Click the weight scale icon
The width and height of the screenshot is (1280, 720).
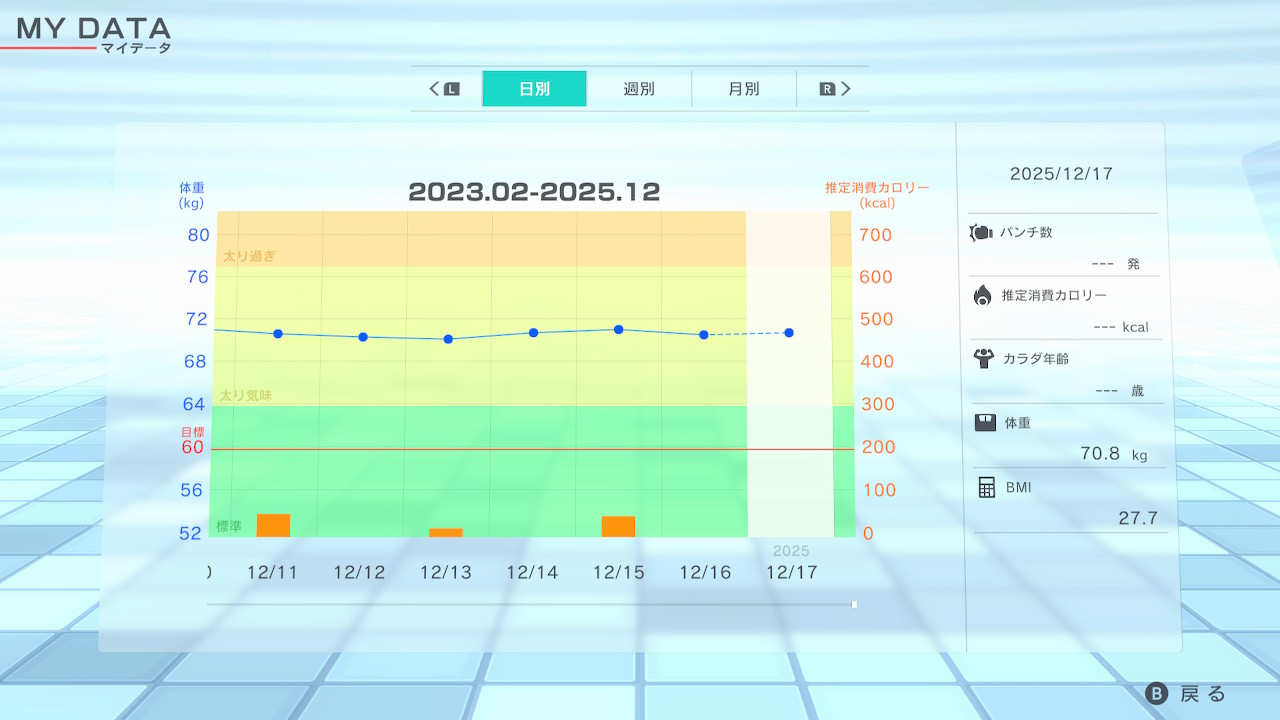pos(985,422)
